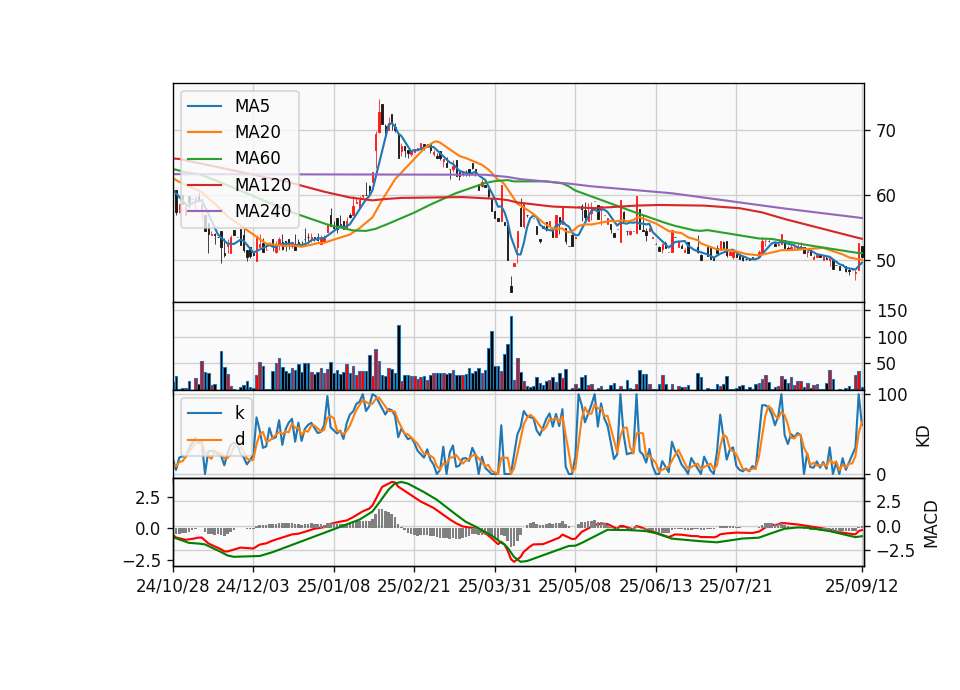Click the green MA60 legend line sample

204,159
